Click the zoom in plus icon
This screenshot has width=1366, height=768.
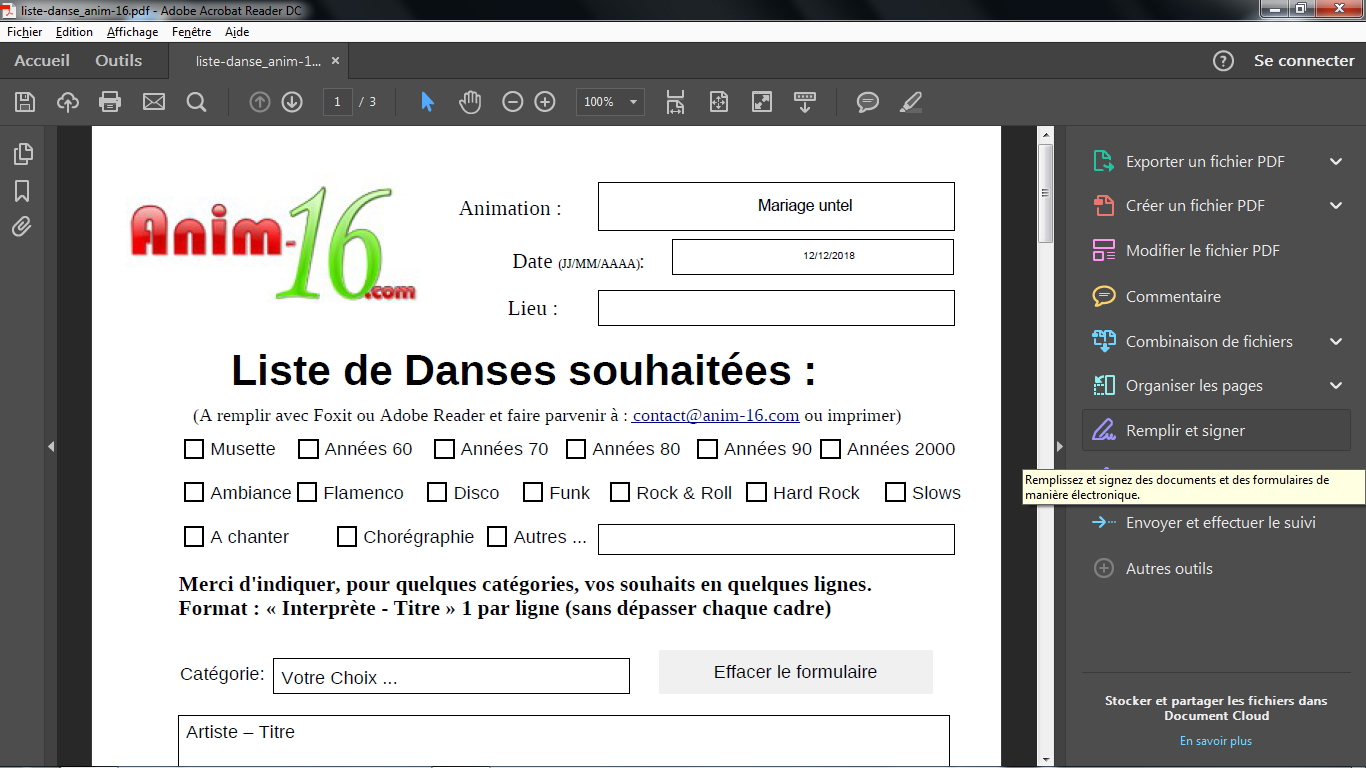point(544,102)
